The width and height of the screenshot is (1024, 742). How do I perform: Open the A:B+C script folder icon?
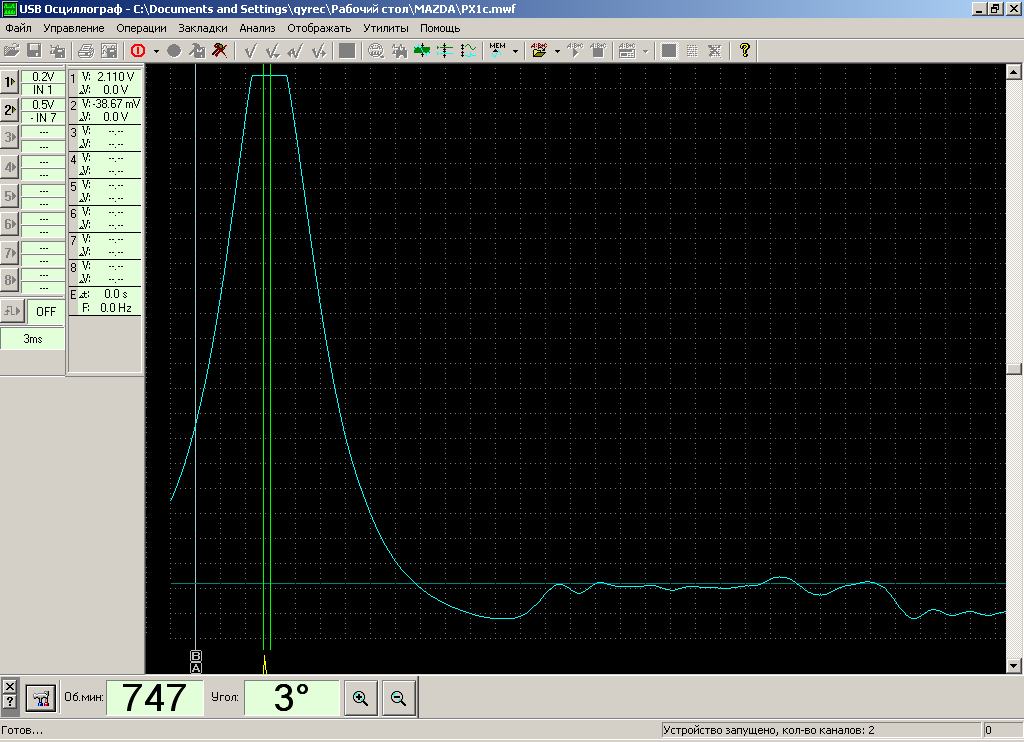point(540,50)
